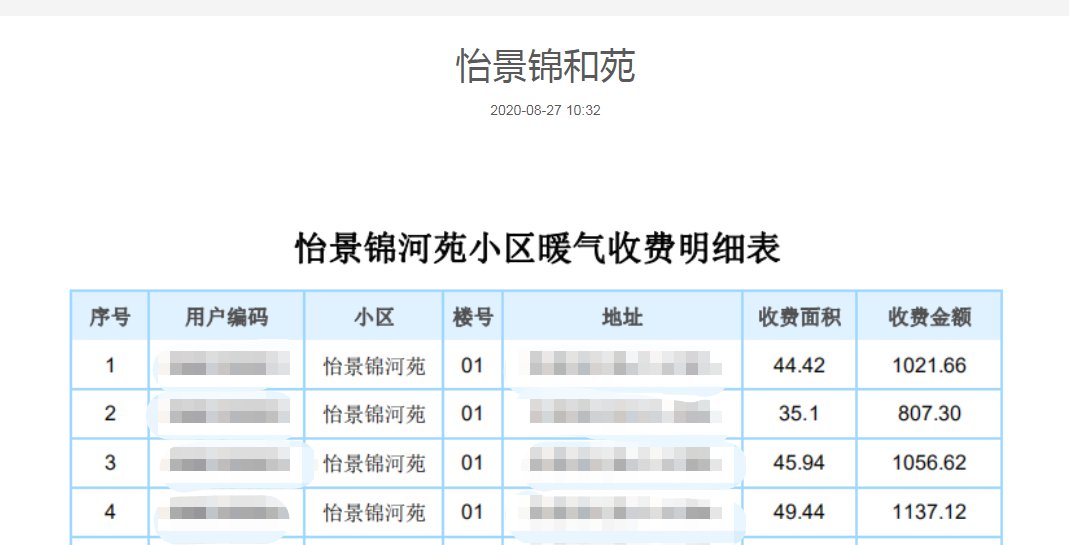Click the 收费面积 cell showing 35.1
1069x545 pixels.
click(799, 414)
